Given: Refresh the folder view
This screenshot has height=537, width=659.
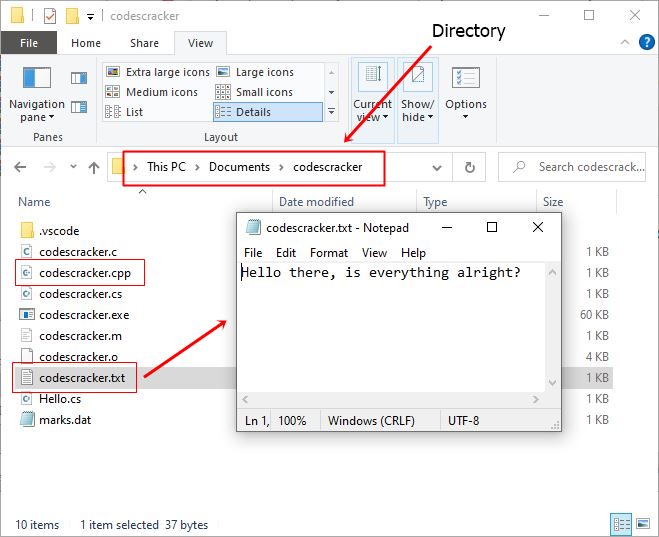Looking at the screenshot, I should point(469,168).
